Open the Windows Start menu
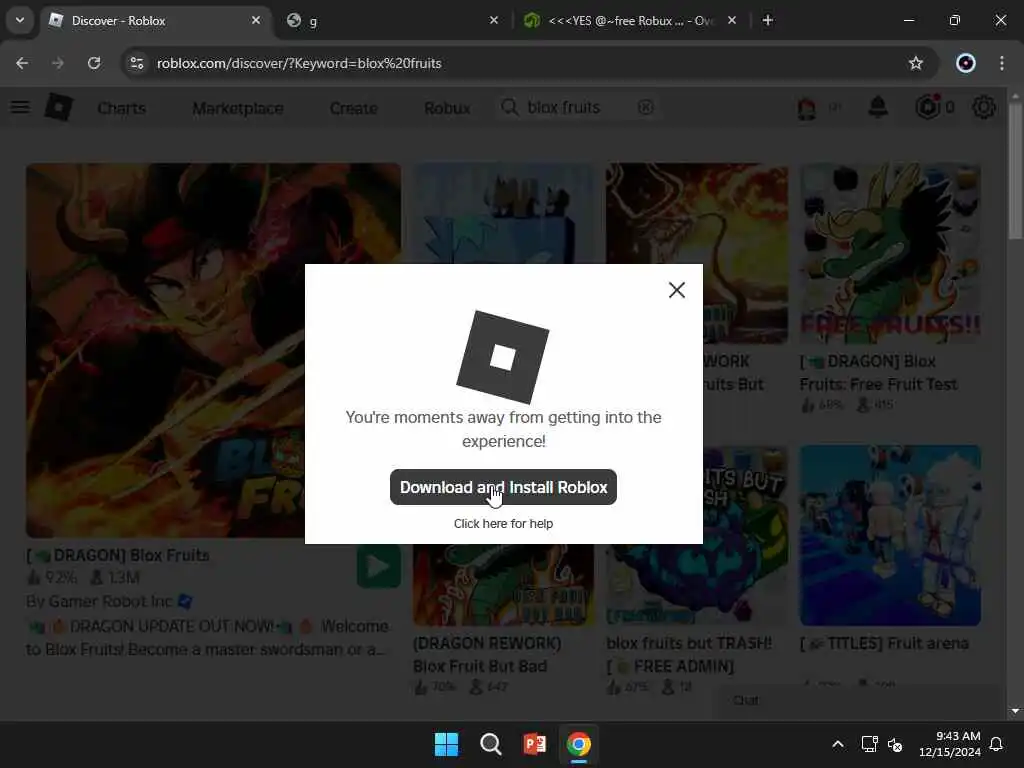This screenshot has width=1024, height=768. [x=447, y=744]
